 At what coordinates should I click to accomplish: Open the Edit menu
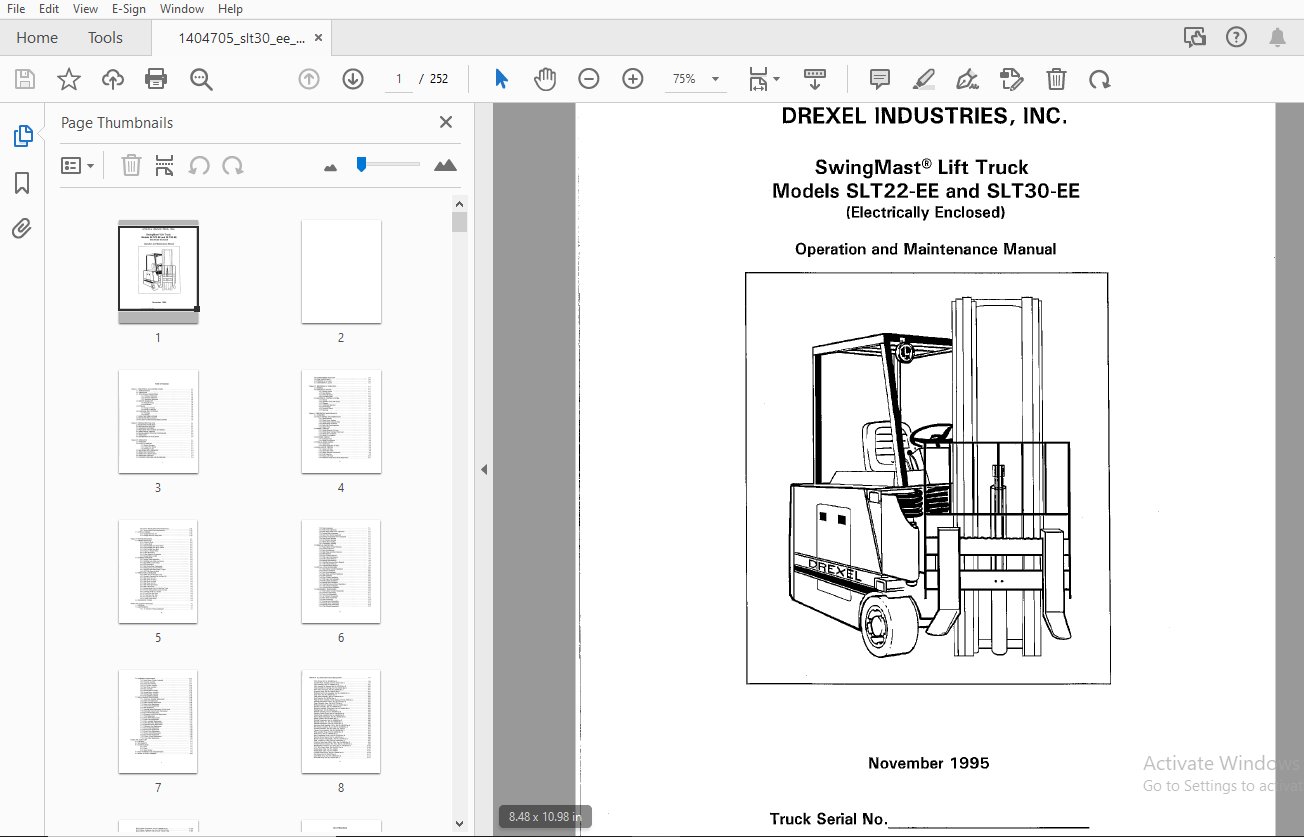point(49,9)
